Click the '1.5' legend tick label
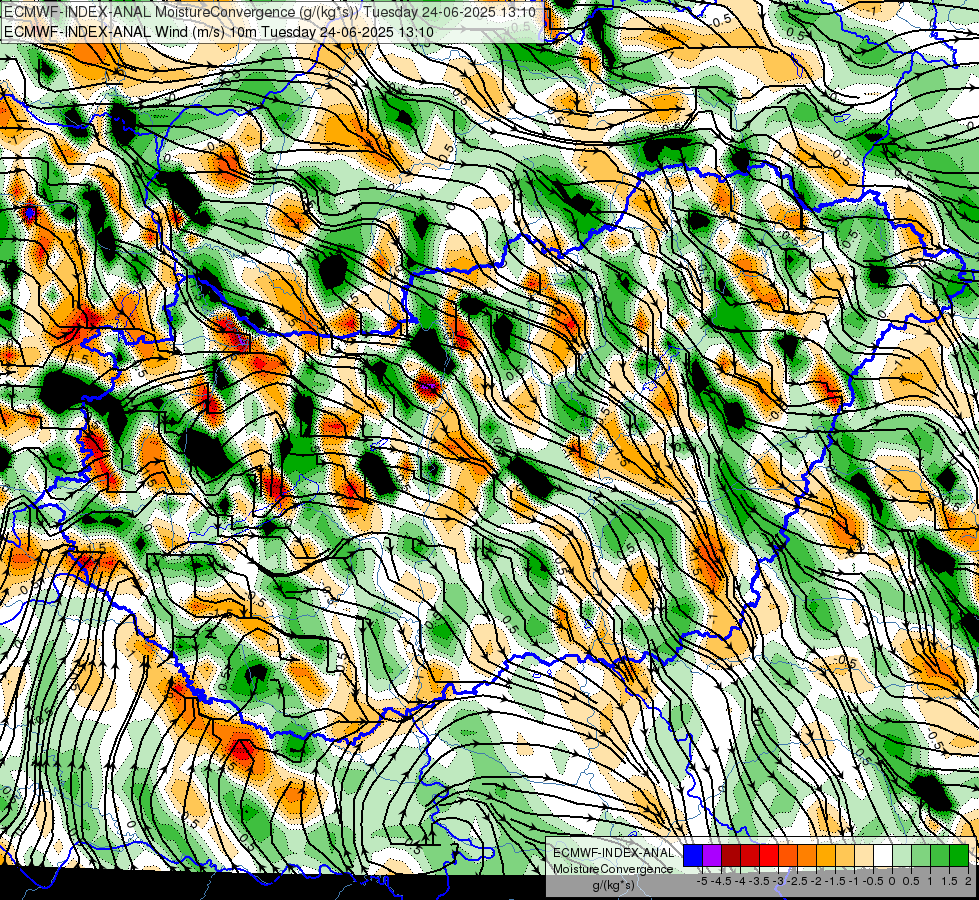 (950, 881)
